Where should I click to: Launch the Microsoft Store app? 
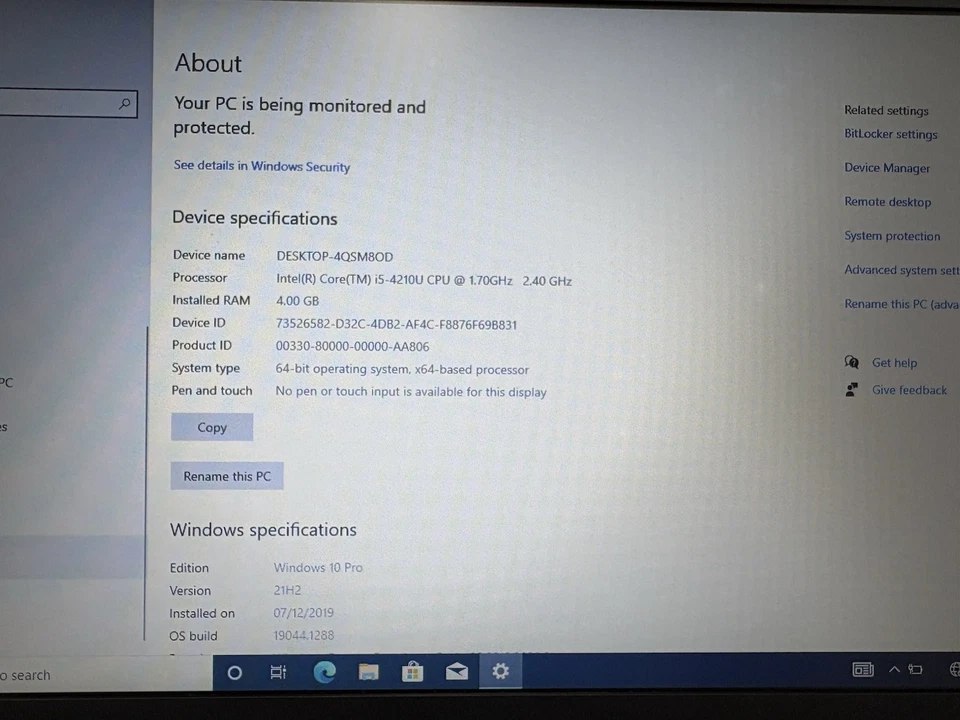(412, 672)
